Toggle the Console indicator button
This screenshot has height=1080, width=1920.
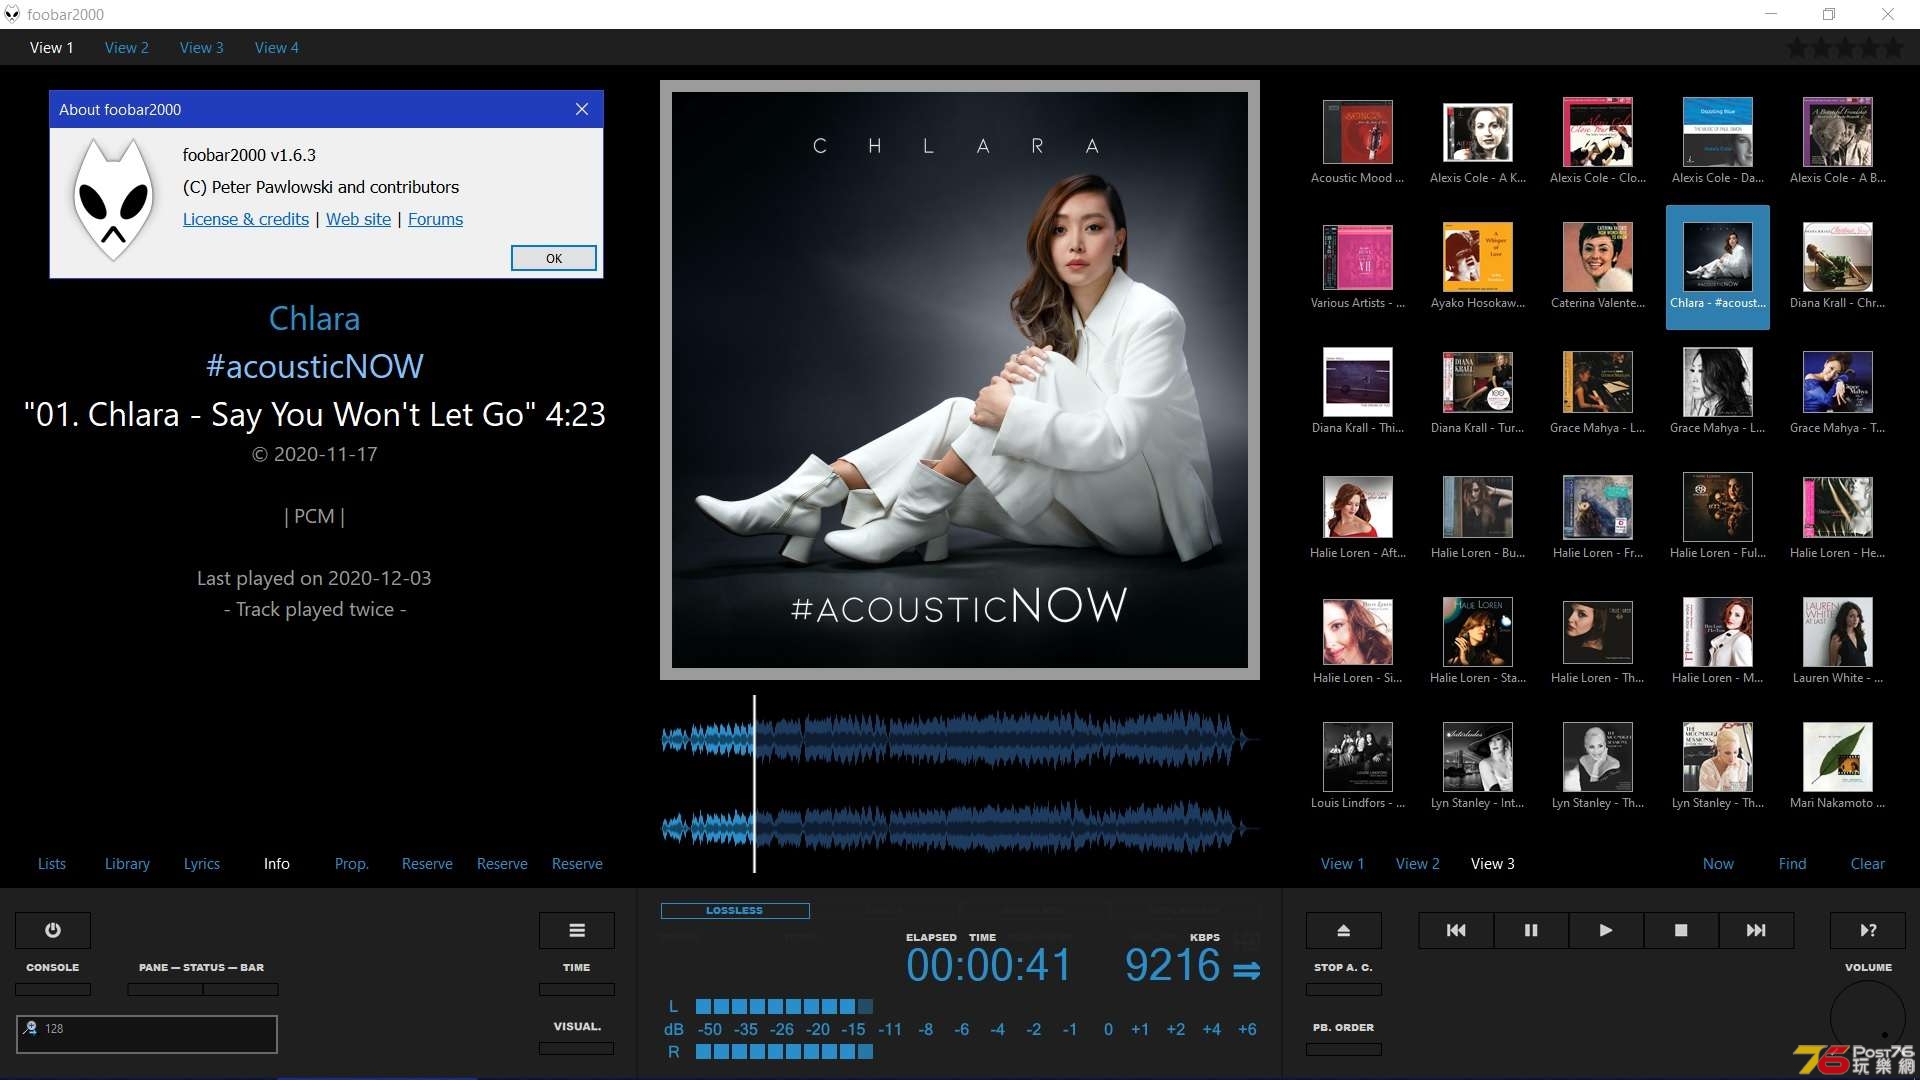click(x=53, y=990)
